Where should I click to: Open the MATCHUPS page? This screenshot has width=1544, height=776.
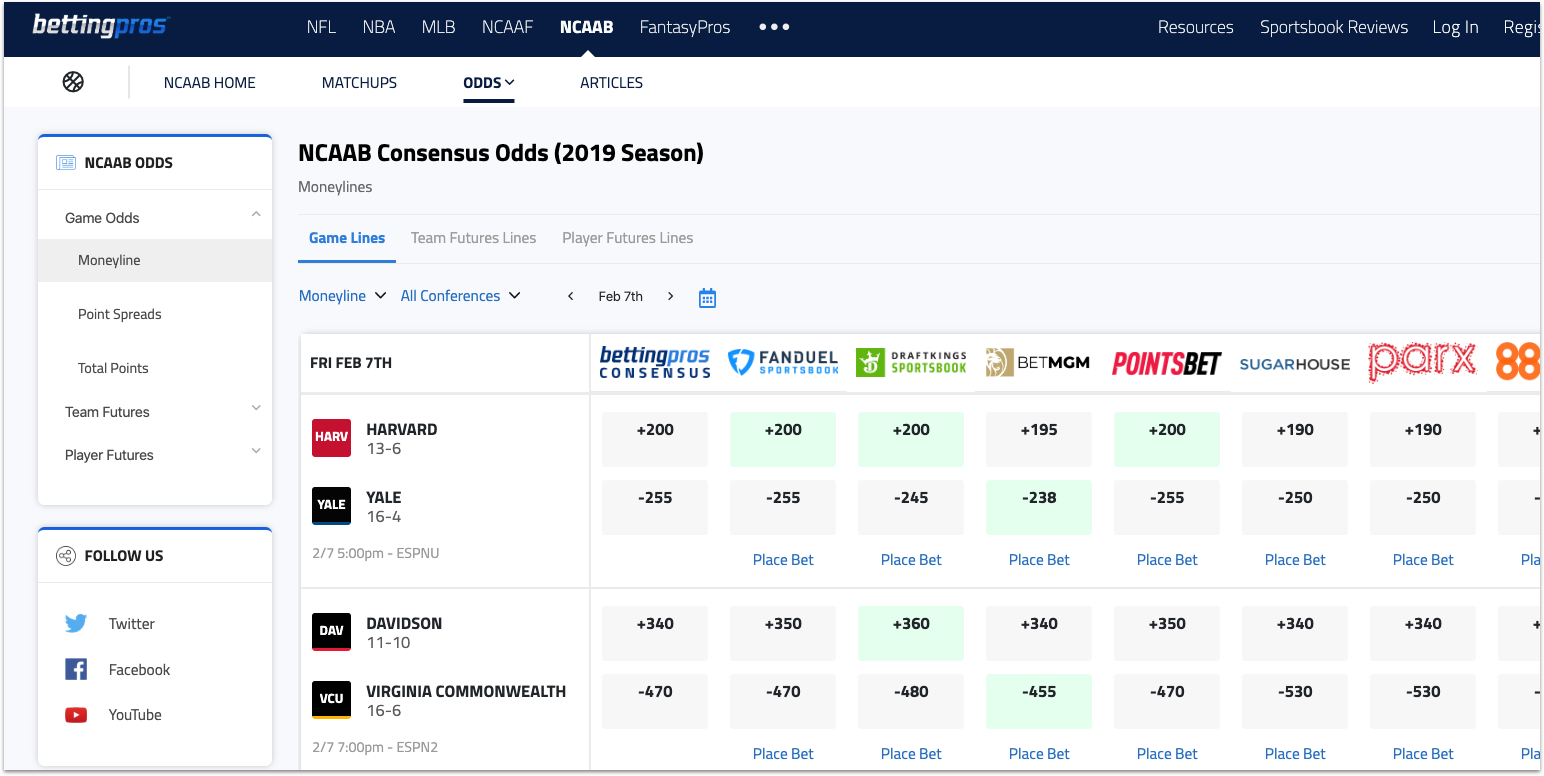pos(359,83)
